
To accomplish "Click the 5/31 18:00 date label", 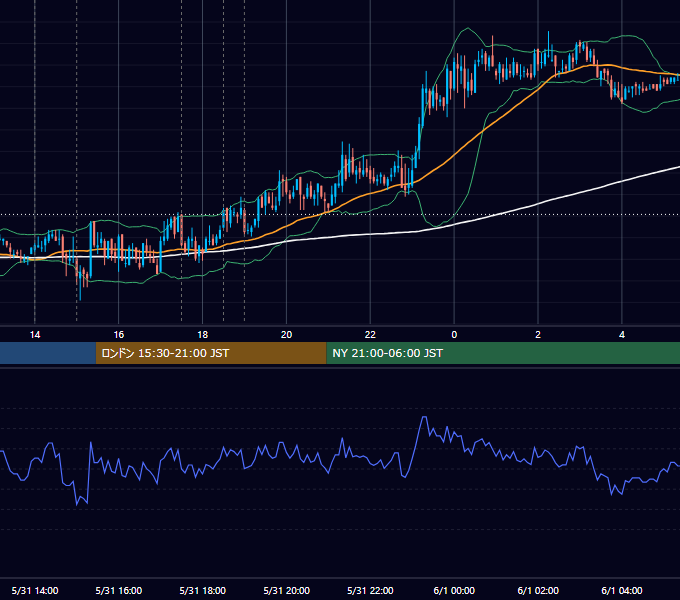I will [203, 590].
